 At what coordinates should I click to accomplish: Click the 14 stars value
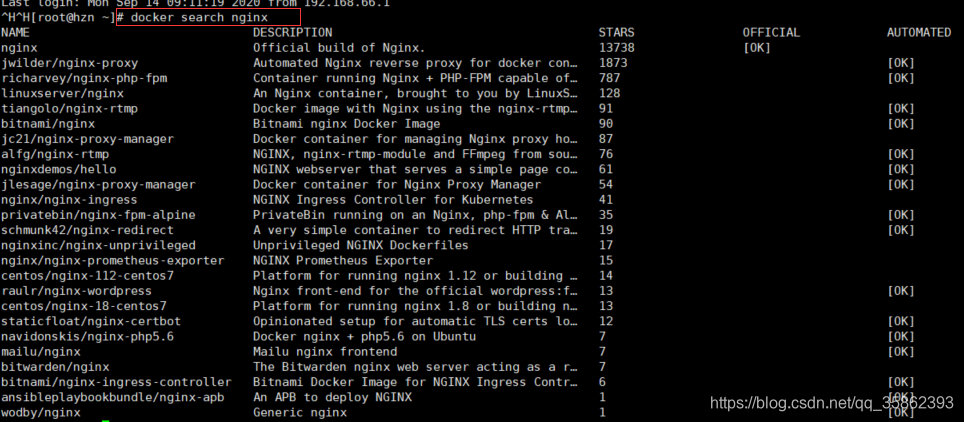pyautogui.click(x=606, y=276)
